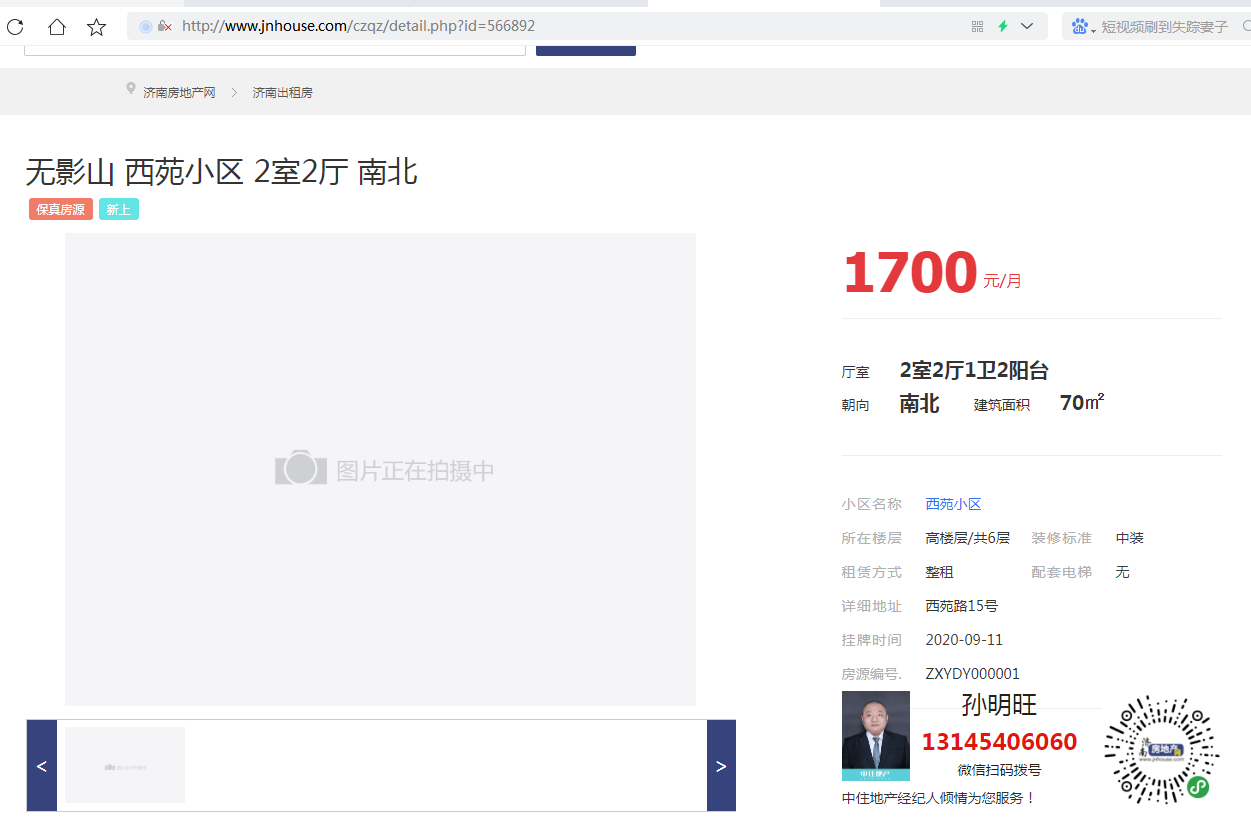Show next photo with right arrow
Screen dimensions: 1251x827
point(721,766)
